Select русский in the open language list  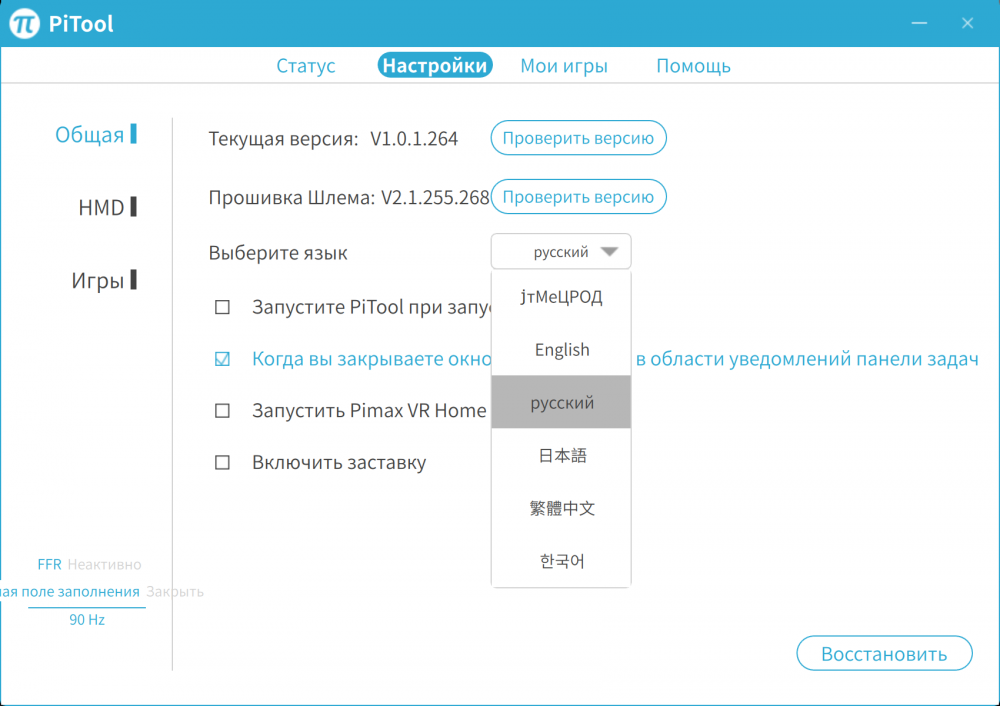[x=561, y=402]
